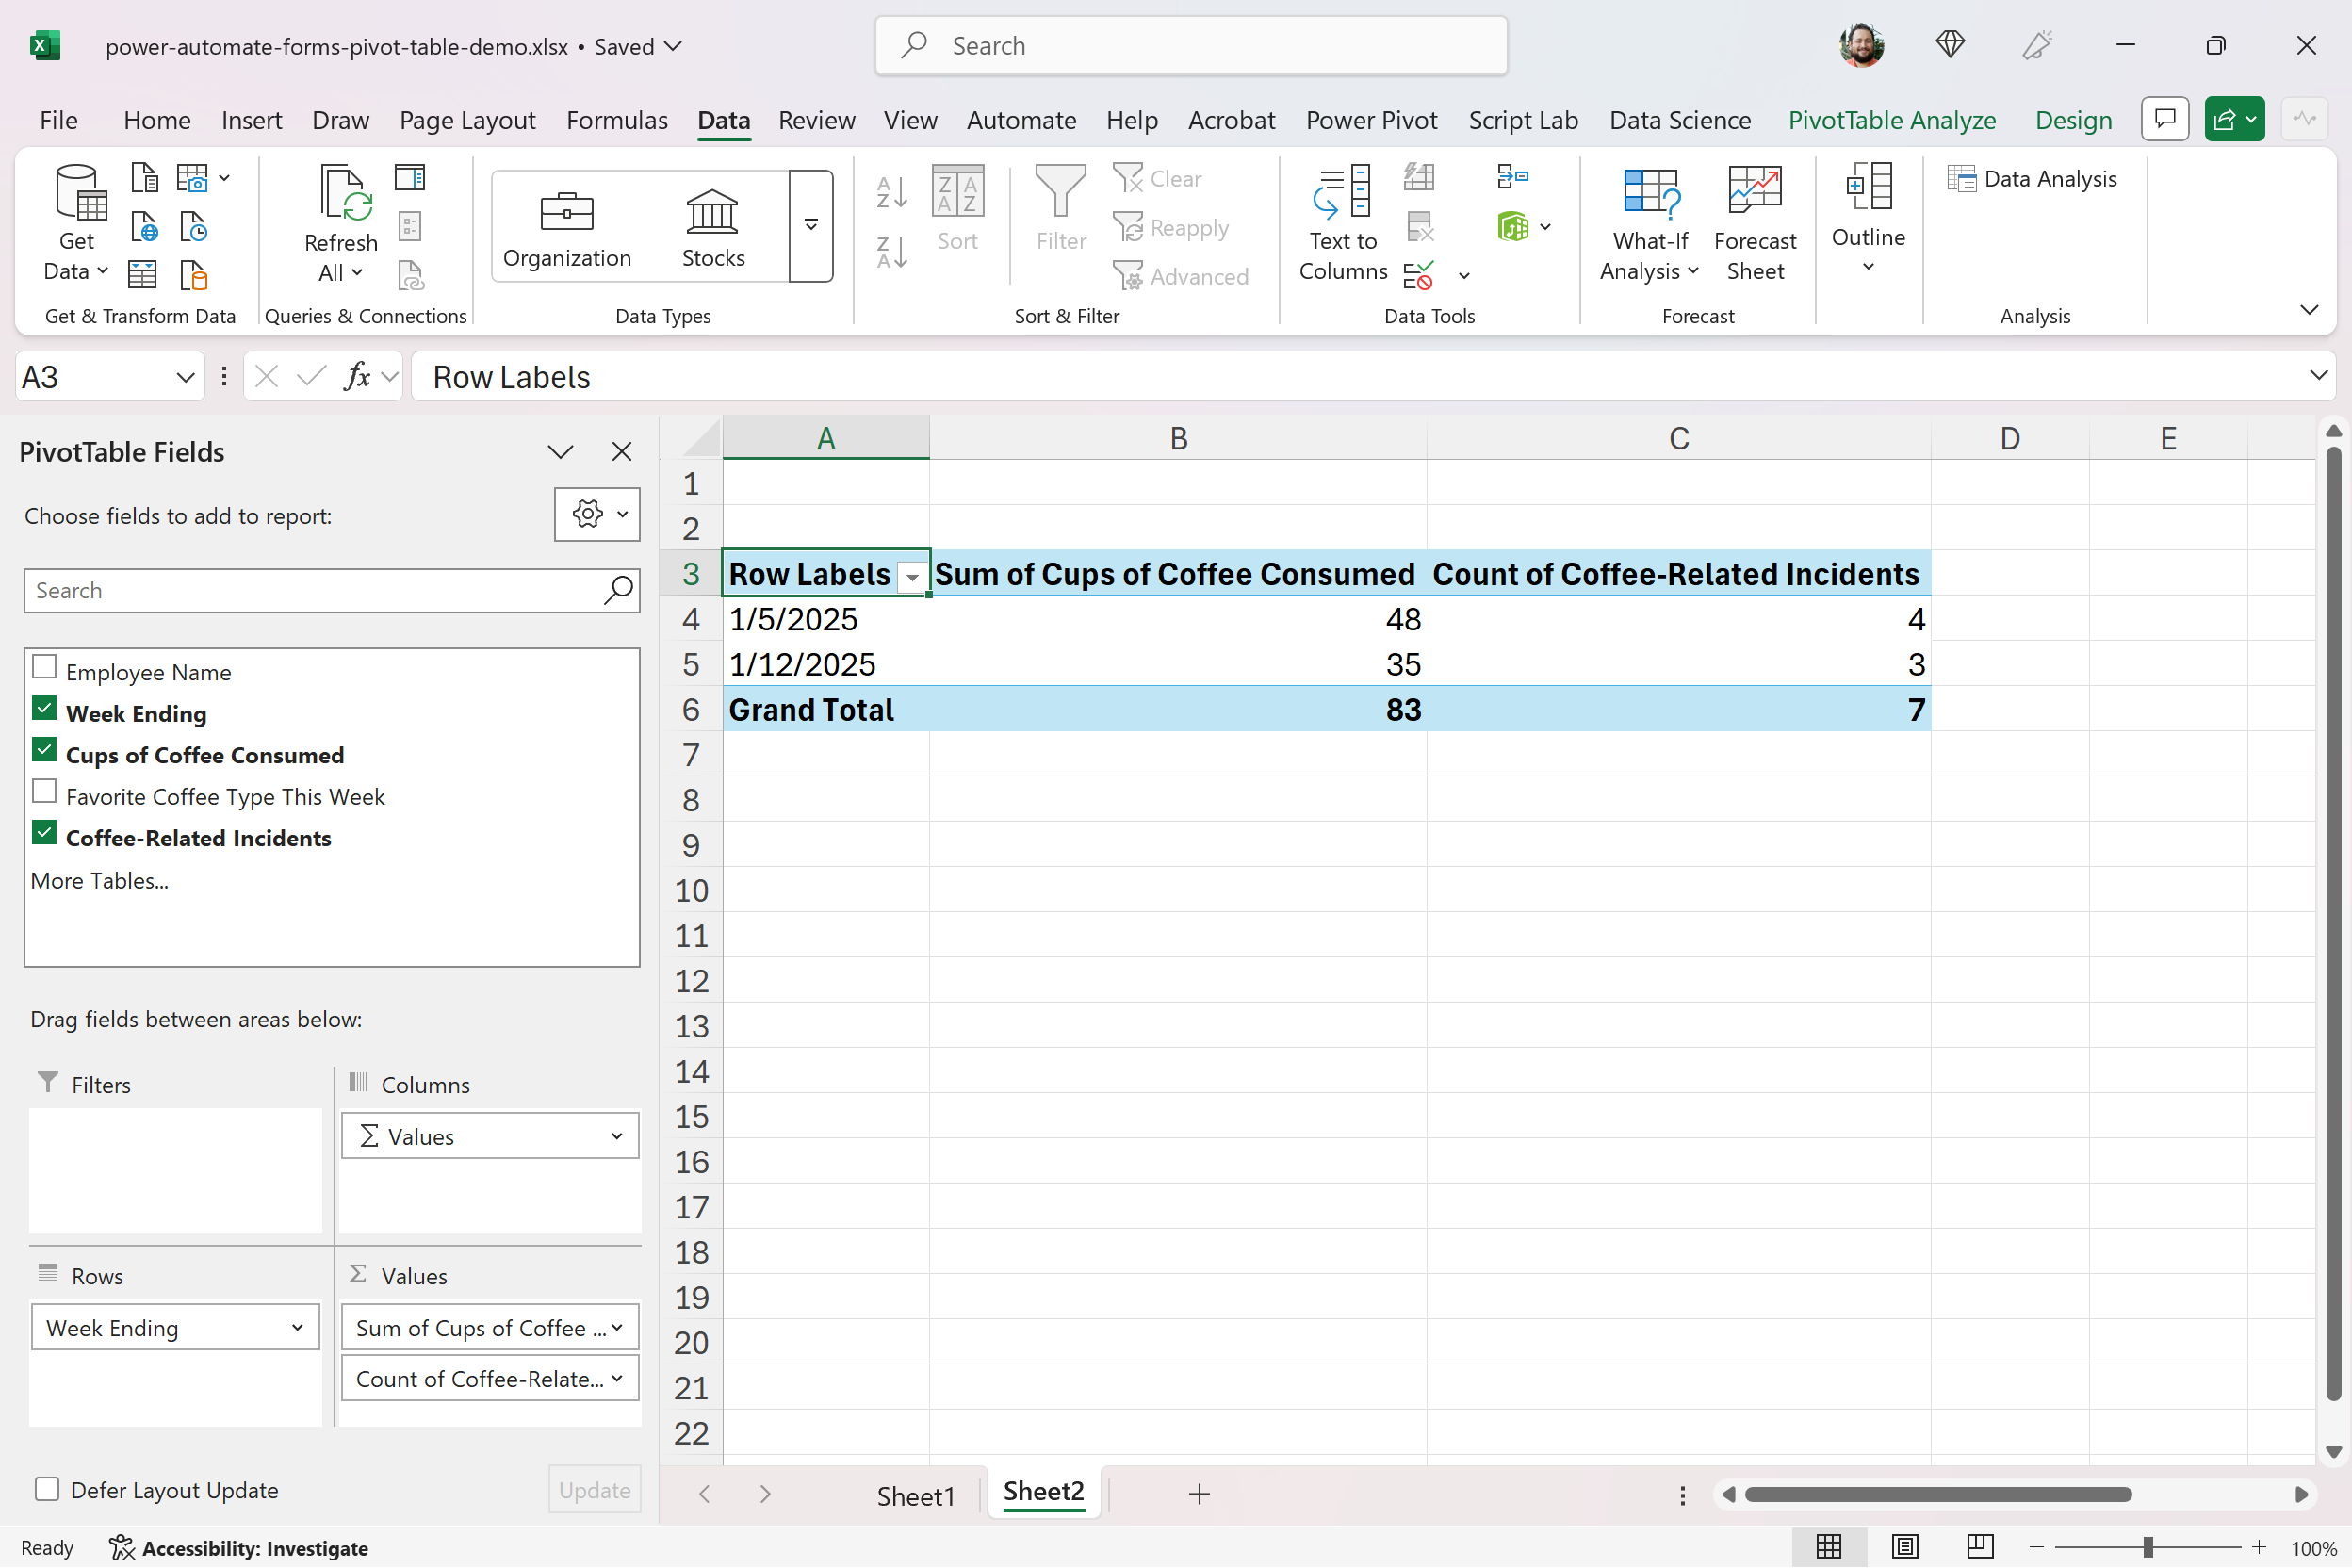The height and width of the screenshot is (1568, 2352).
Task: Enable Defer Layout Update checkbox
Action: 47,1489
